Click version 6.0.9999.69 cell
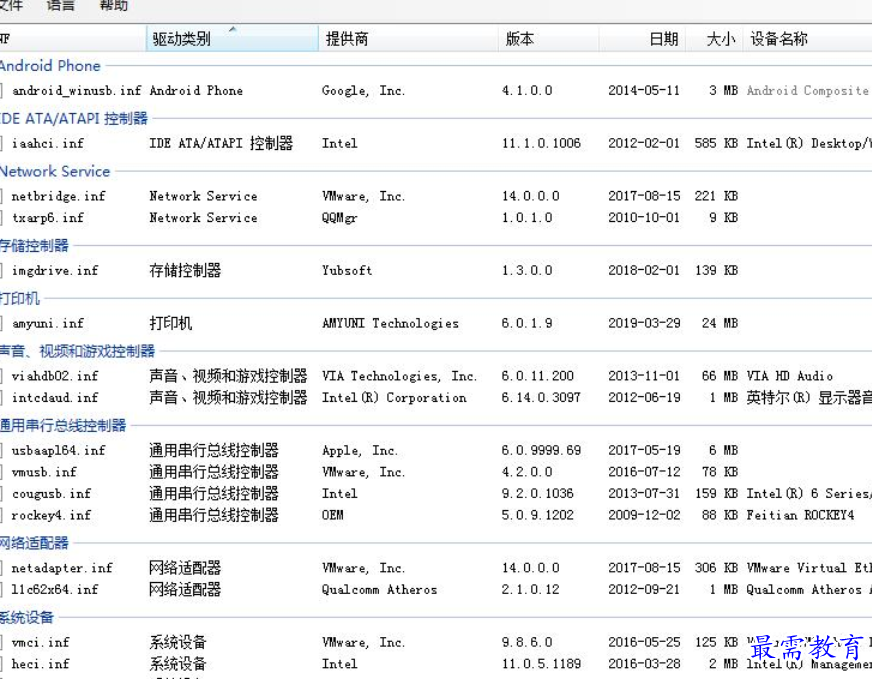872x679 pixels. 541,450
